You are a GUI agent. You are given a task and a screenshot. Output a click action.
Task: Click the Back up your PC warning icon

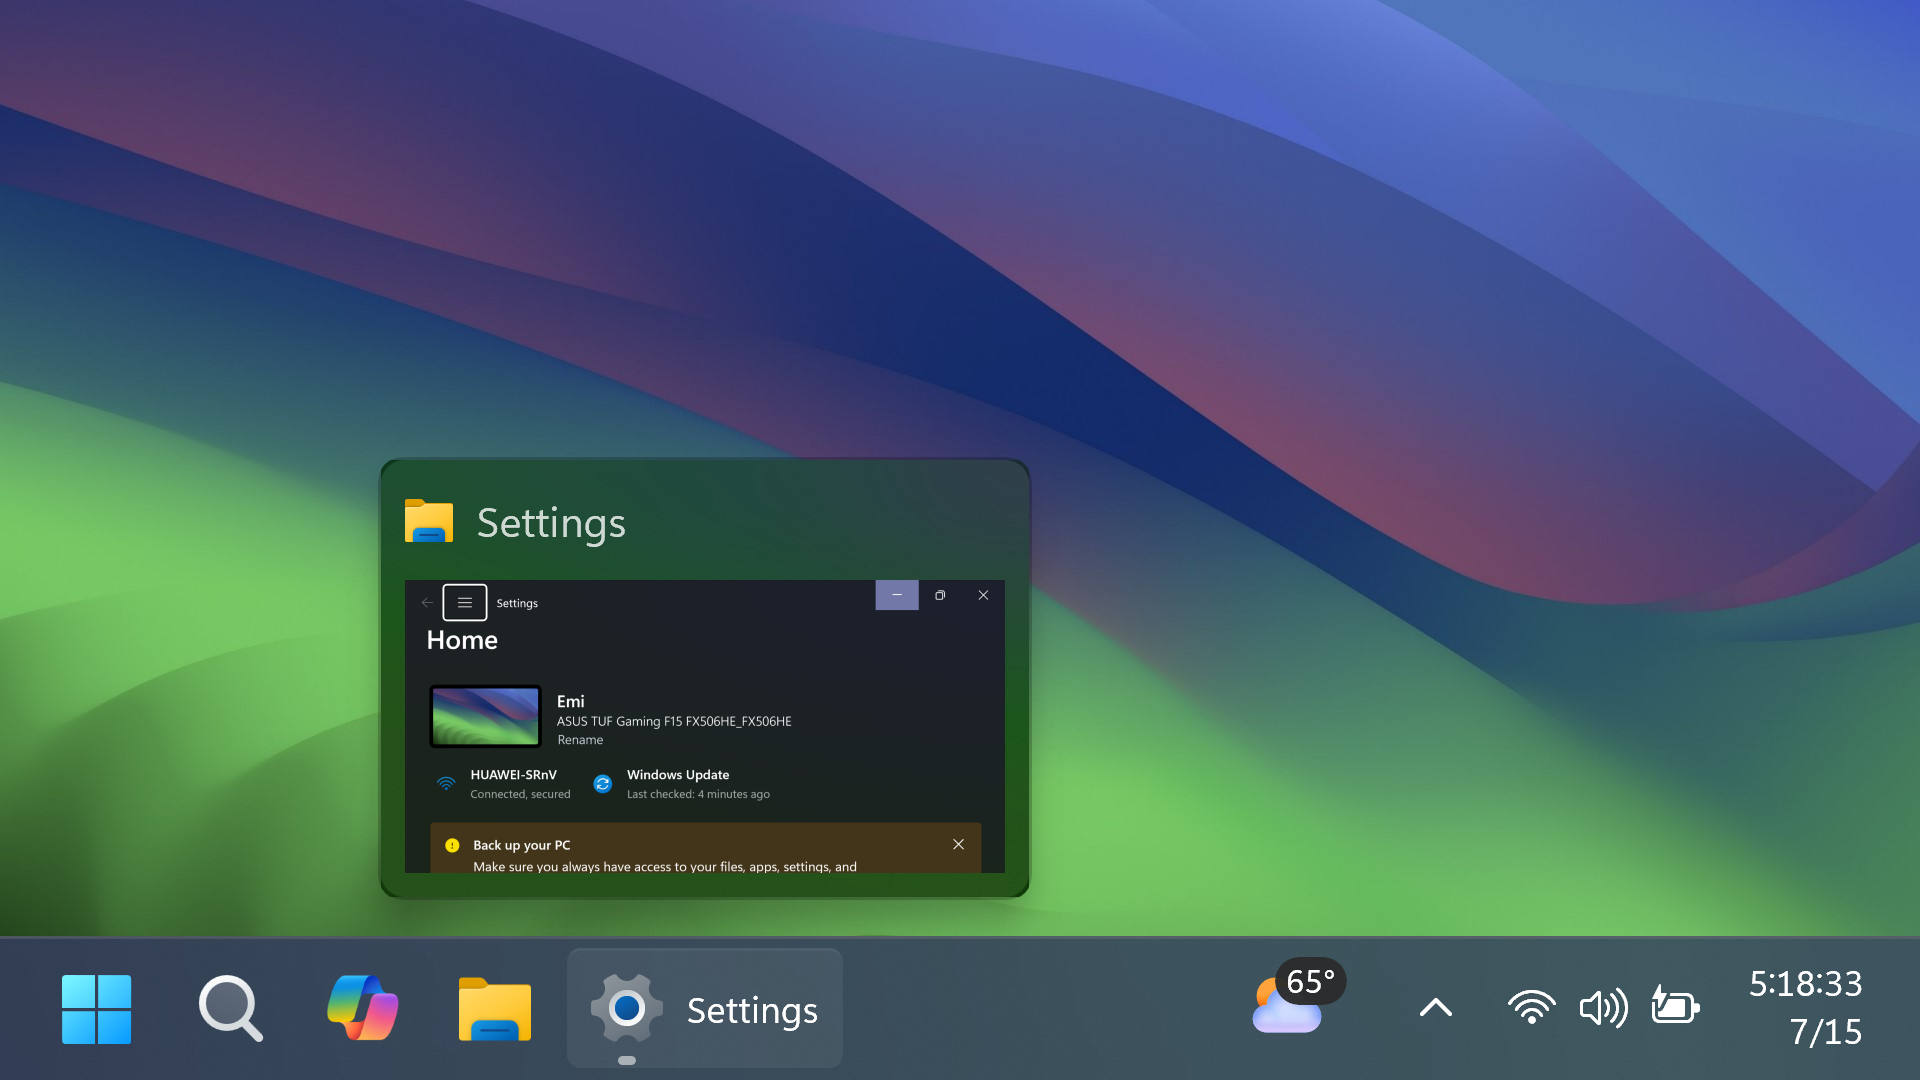click(452, 845)
